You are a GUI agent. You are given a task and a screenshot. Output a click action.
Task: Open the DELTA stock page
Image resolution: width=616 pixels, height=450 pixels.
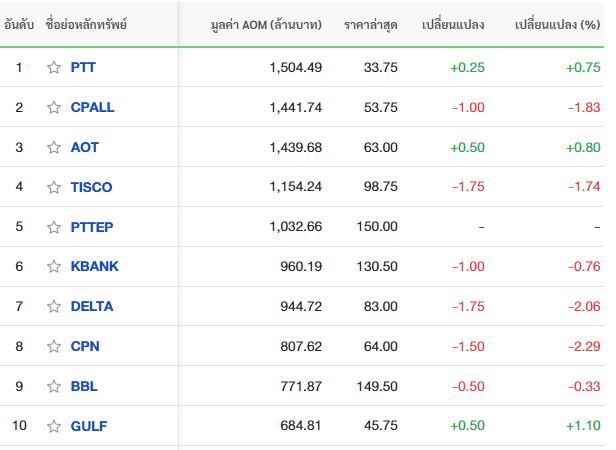pos(92,306)
